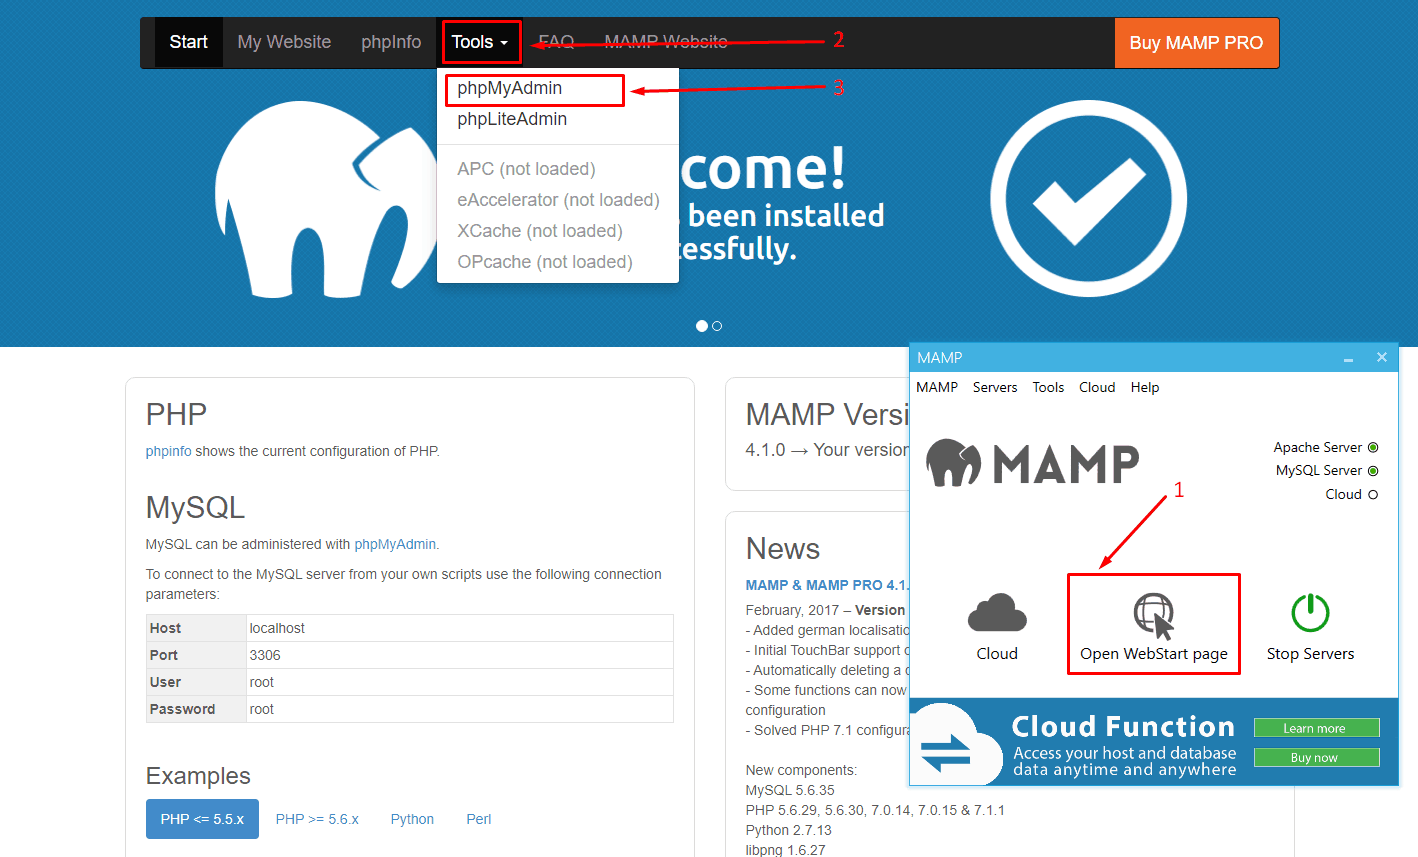Open the Help menu in MAMP window
The image size is (1418, 857).
(x=1145, y=387)
